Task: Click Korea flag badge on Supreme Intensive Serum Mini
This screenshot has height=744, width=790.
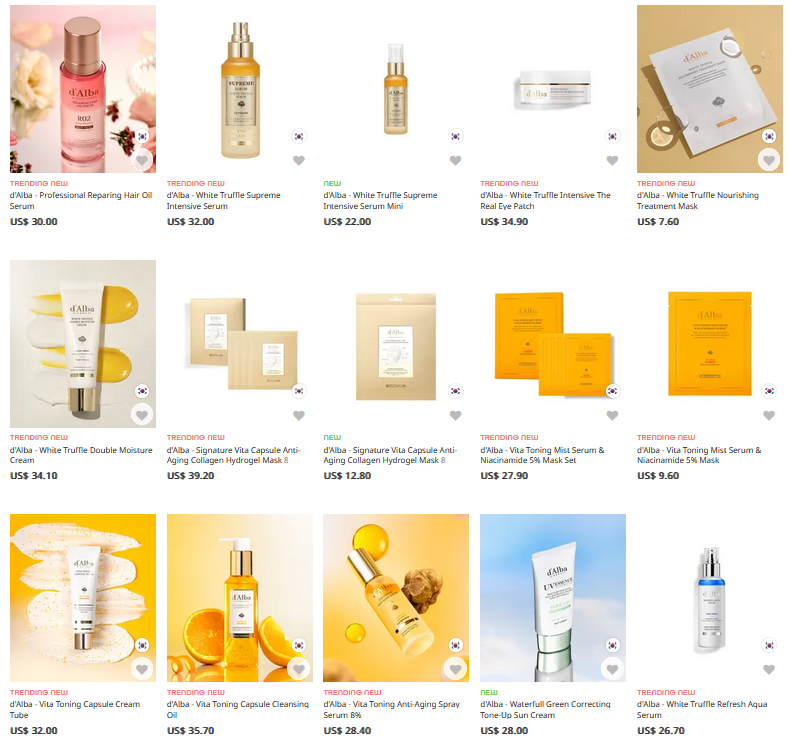Action: [x=455, y=136]
